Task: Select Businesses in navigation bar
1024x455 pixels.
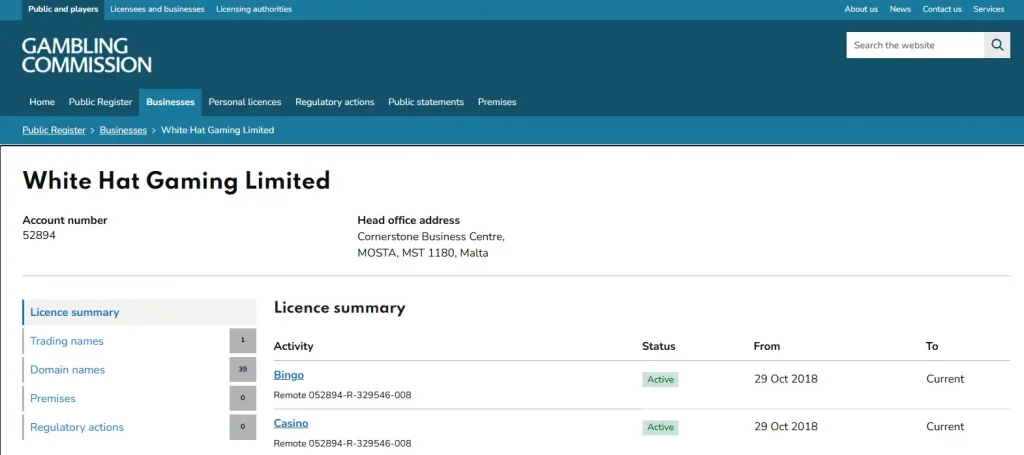Action: pos(170,102)
